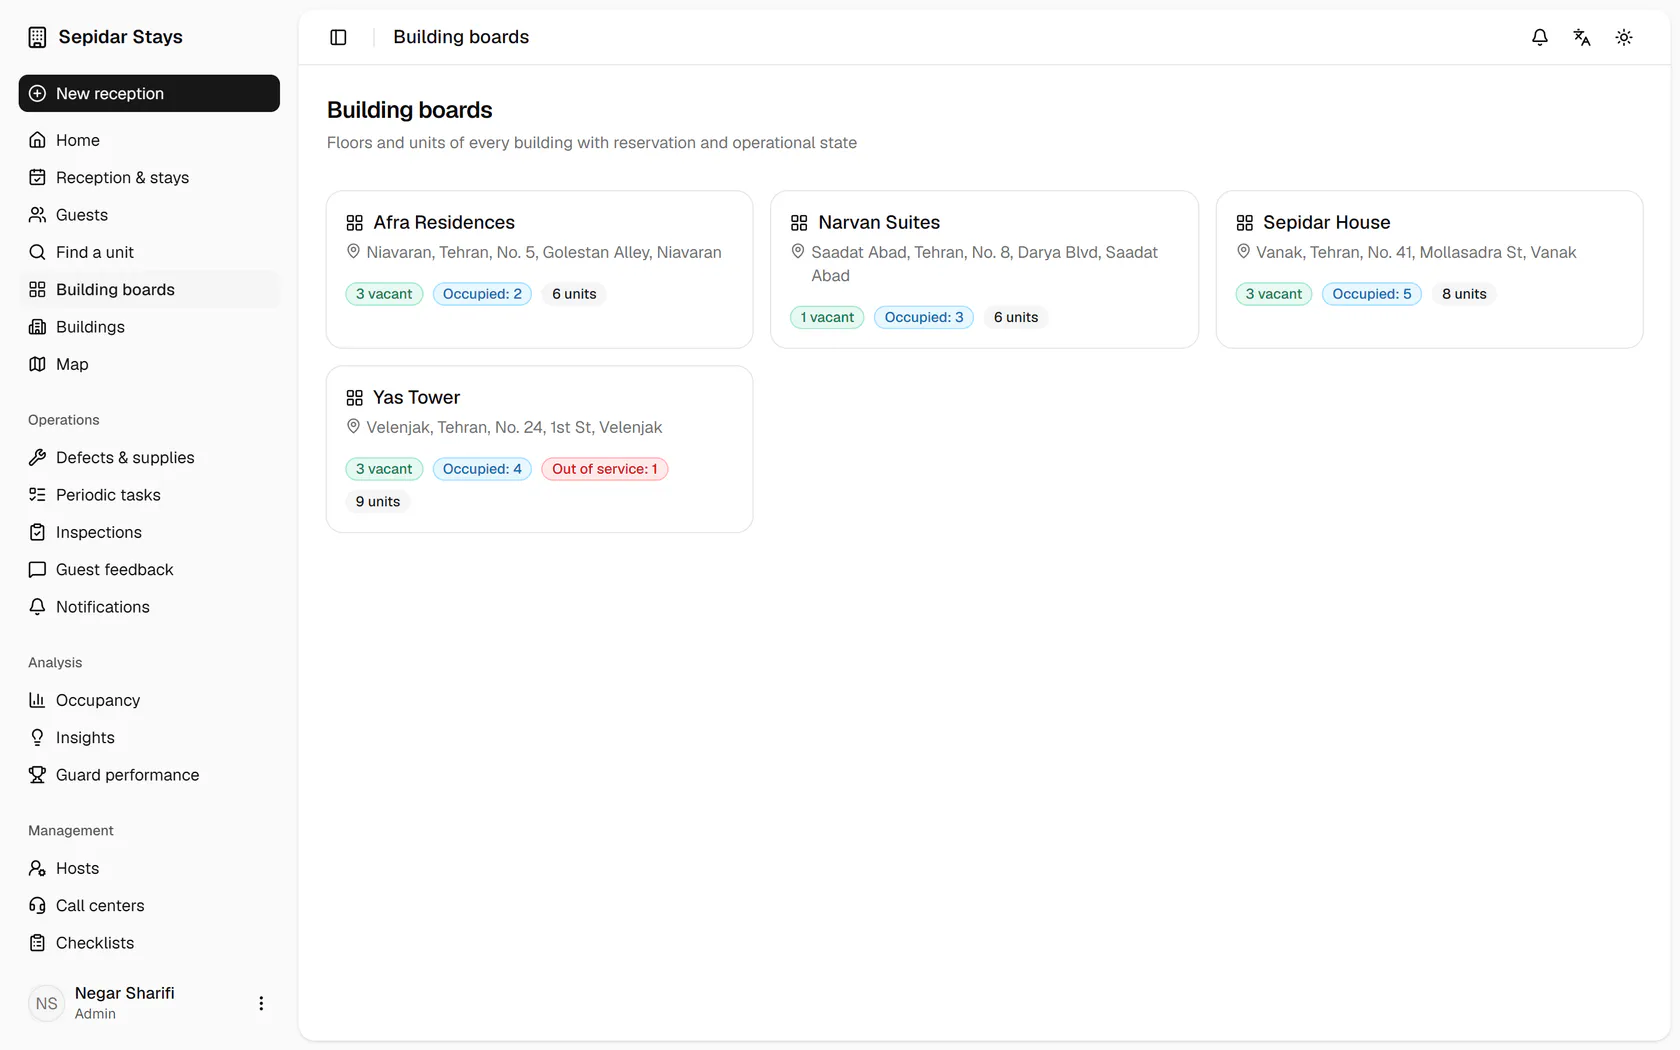Open user menu three-dot button
This screenshot has height=1050, width=1680.
click(x=261, y=1003)
